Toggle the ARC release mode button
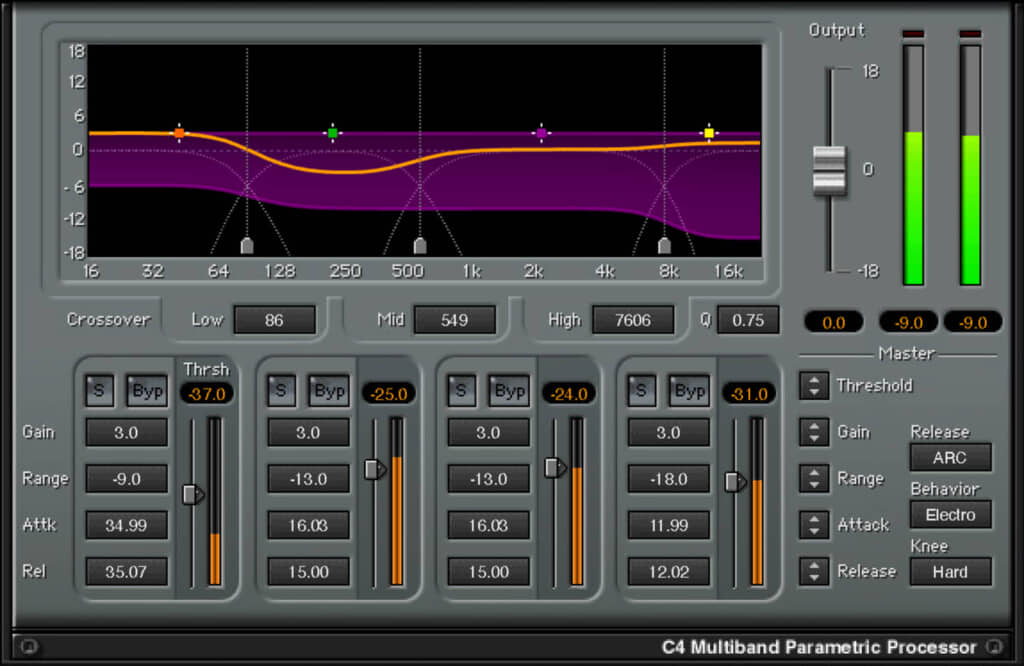The height and width of the screenshot is (666, 1024). coord(950,457)
